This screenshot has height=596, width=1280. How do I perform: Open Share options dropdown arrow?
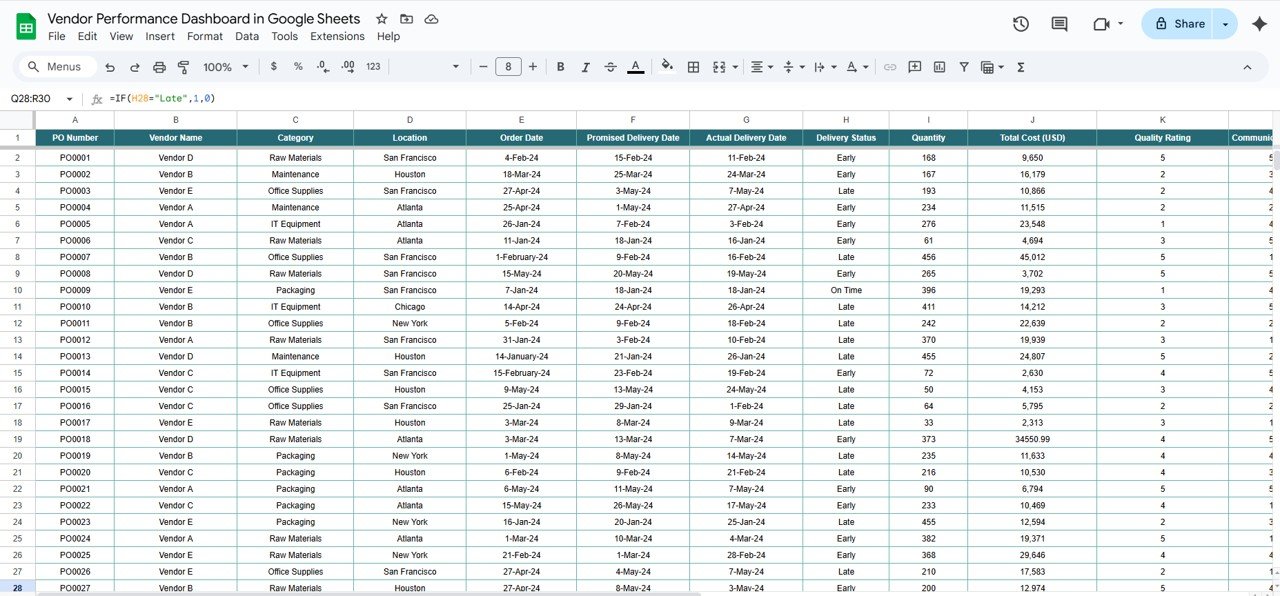pyautogui.click(x=1225, y=24)
